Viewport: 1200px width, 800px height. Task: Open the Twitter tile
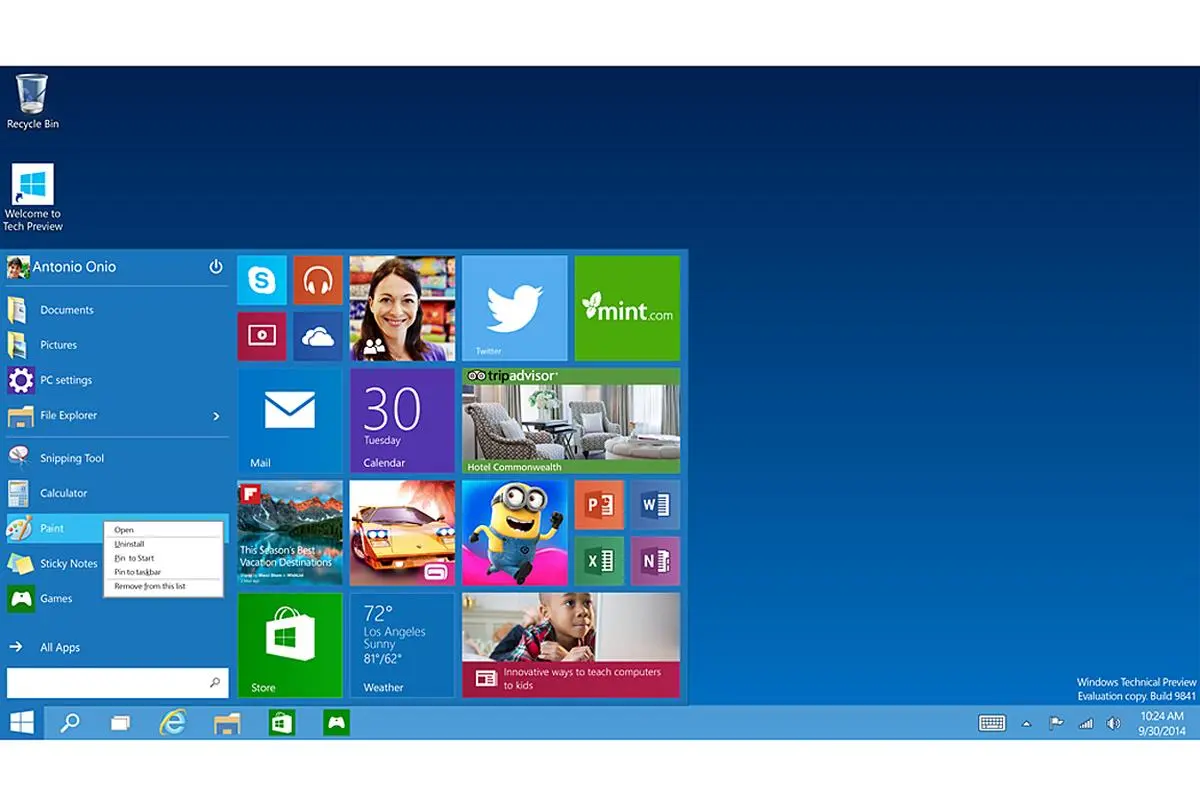coord(514,308)
